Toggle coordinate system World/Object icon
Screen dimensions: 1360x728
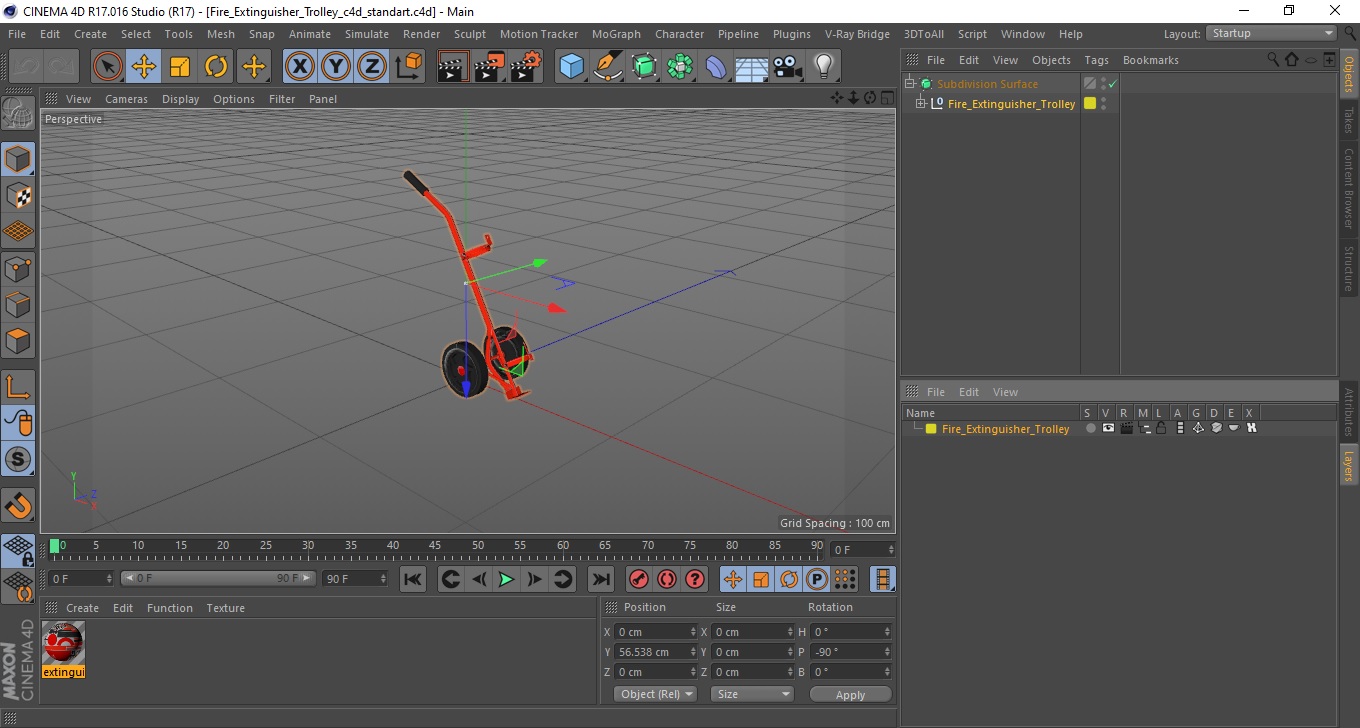pos(408,67)
